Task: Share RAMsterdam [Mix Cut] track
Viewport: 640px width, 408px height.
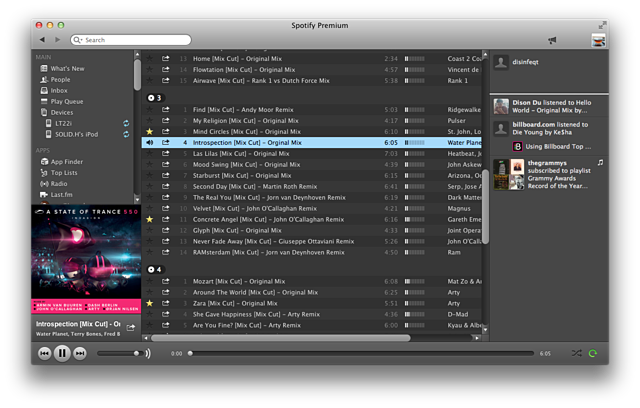Action: (165, 252)
